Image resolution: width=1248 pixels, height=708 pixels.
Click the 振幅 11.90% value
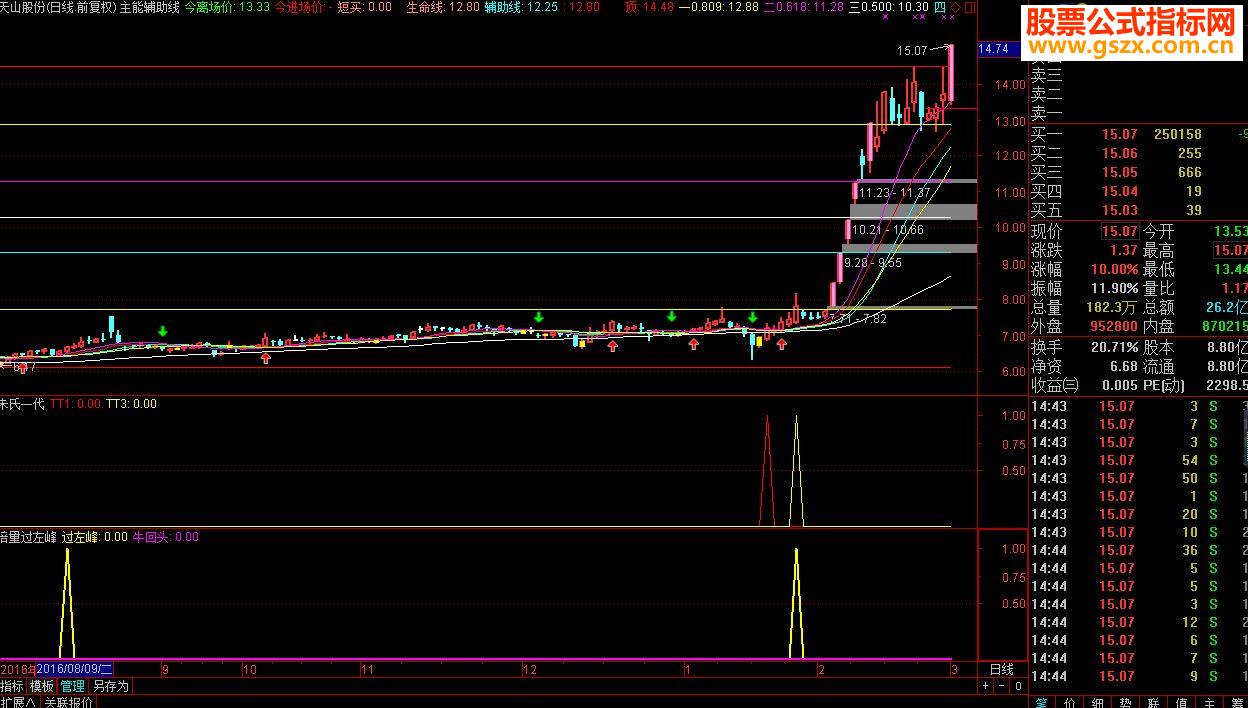click(1115, 288)
